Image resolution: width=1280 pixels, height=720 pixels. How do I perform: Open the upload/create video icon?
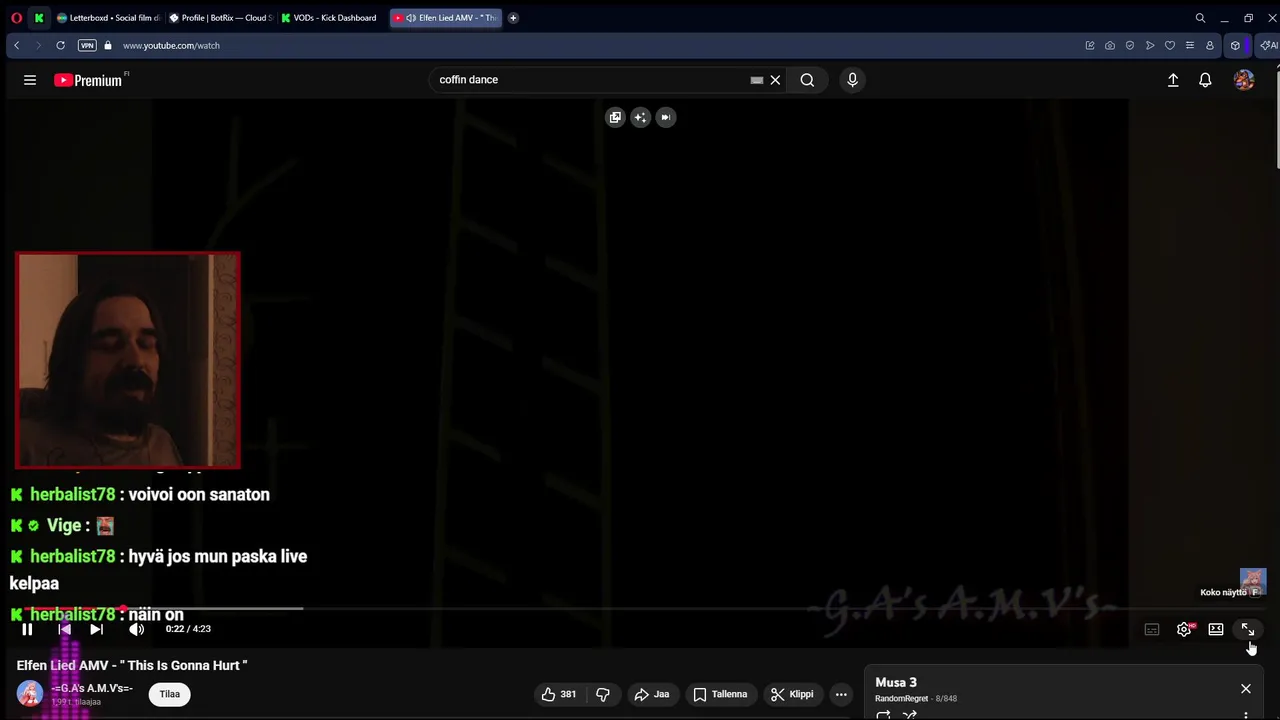pyautogui.click(x=1173, y=80)
